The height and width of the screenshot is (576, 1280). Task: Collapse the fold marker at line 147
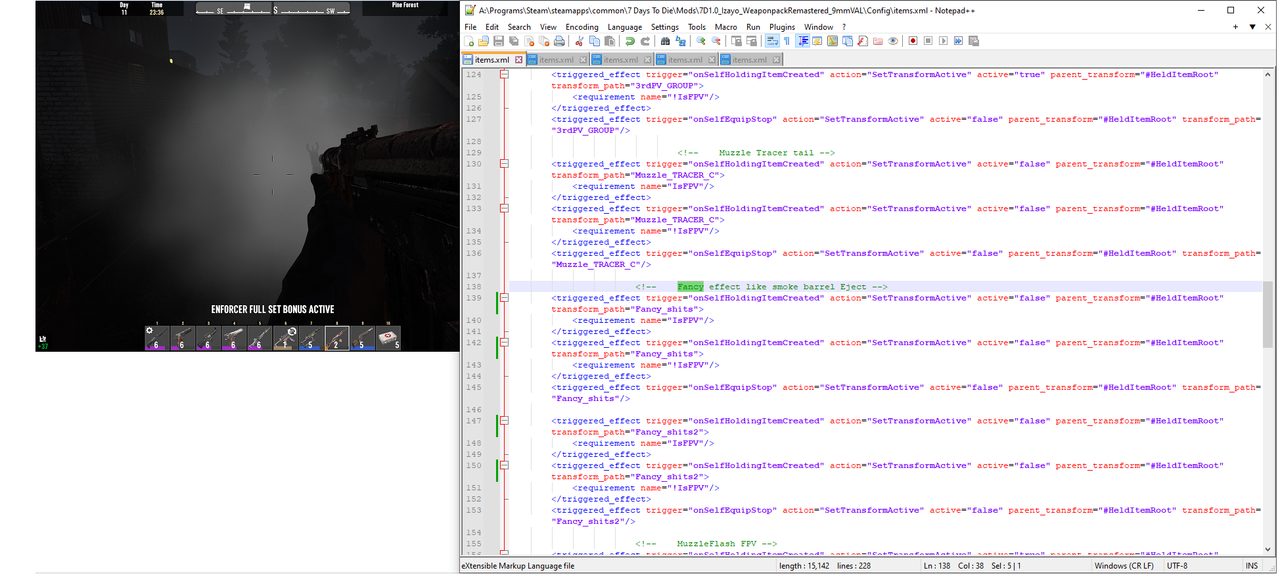(x=504, y=421)
